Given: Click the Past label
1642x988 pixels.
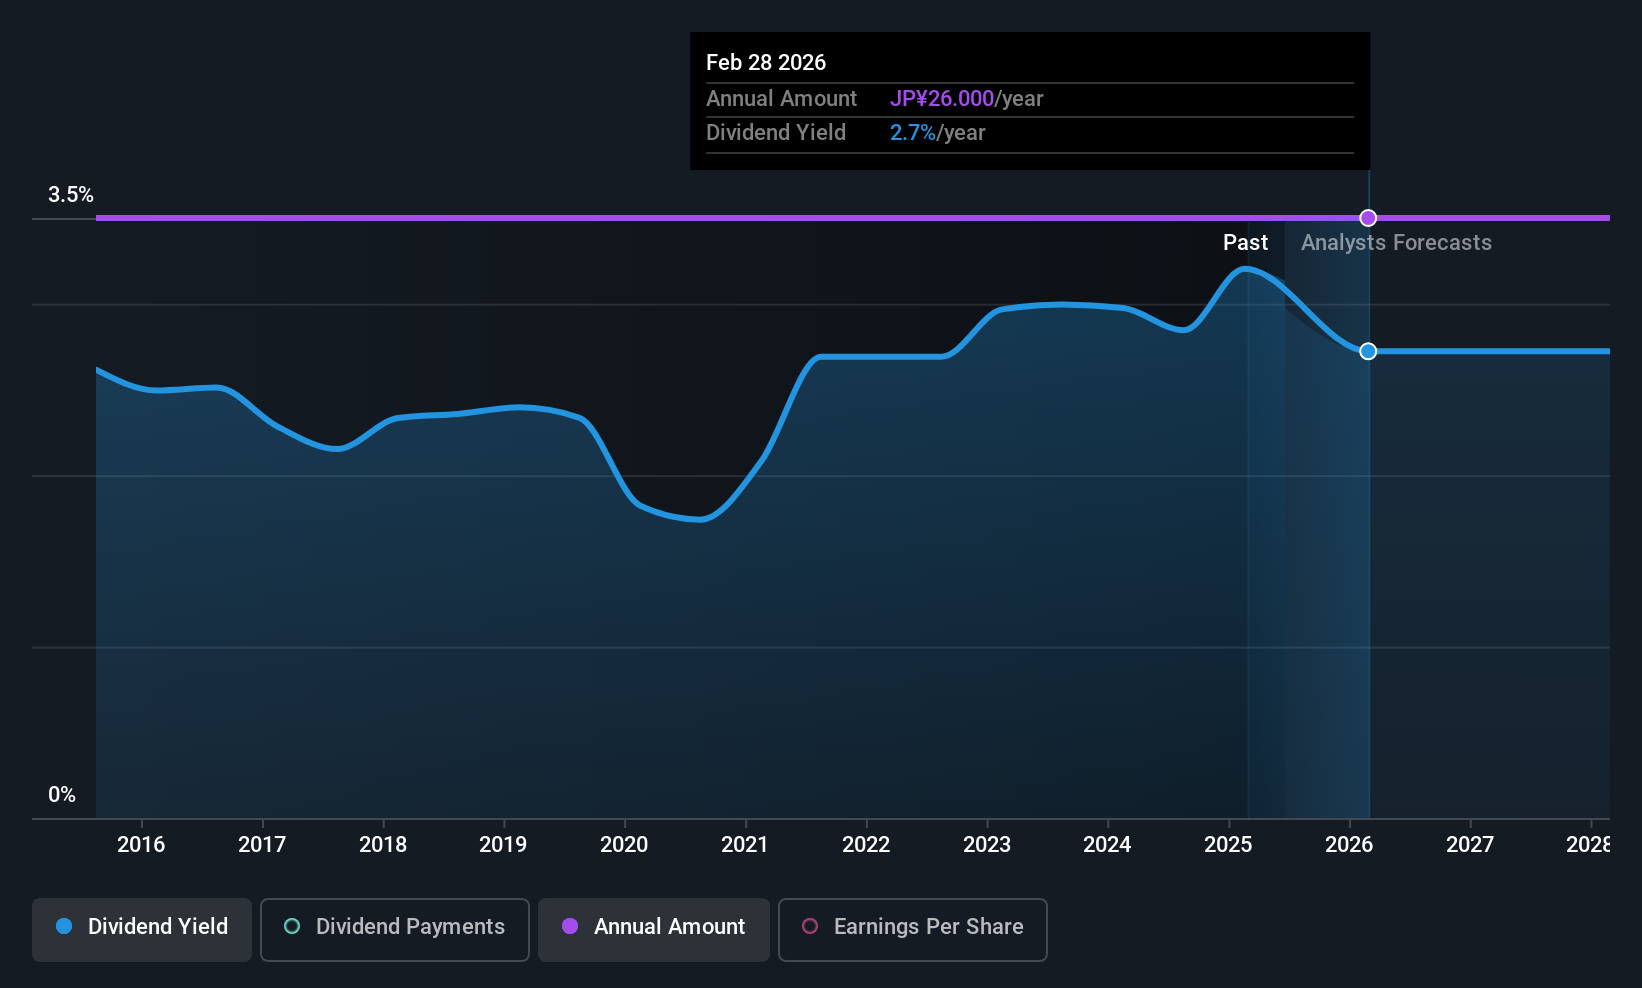Looking at the screenshot, I should coord(1245,243).
